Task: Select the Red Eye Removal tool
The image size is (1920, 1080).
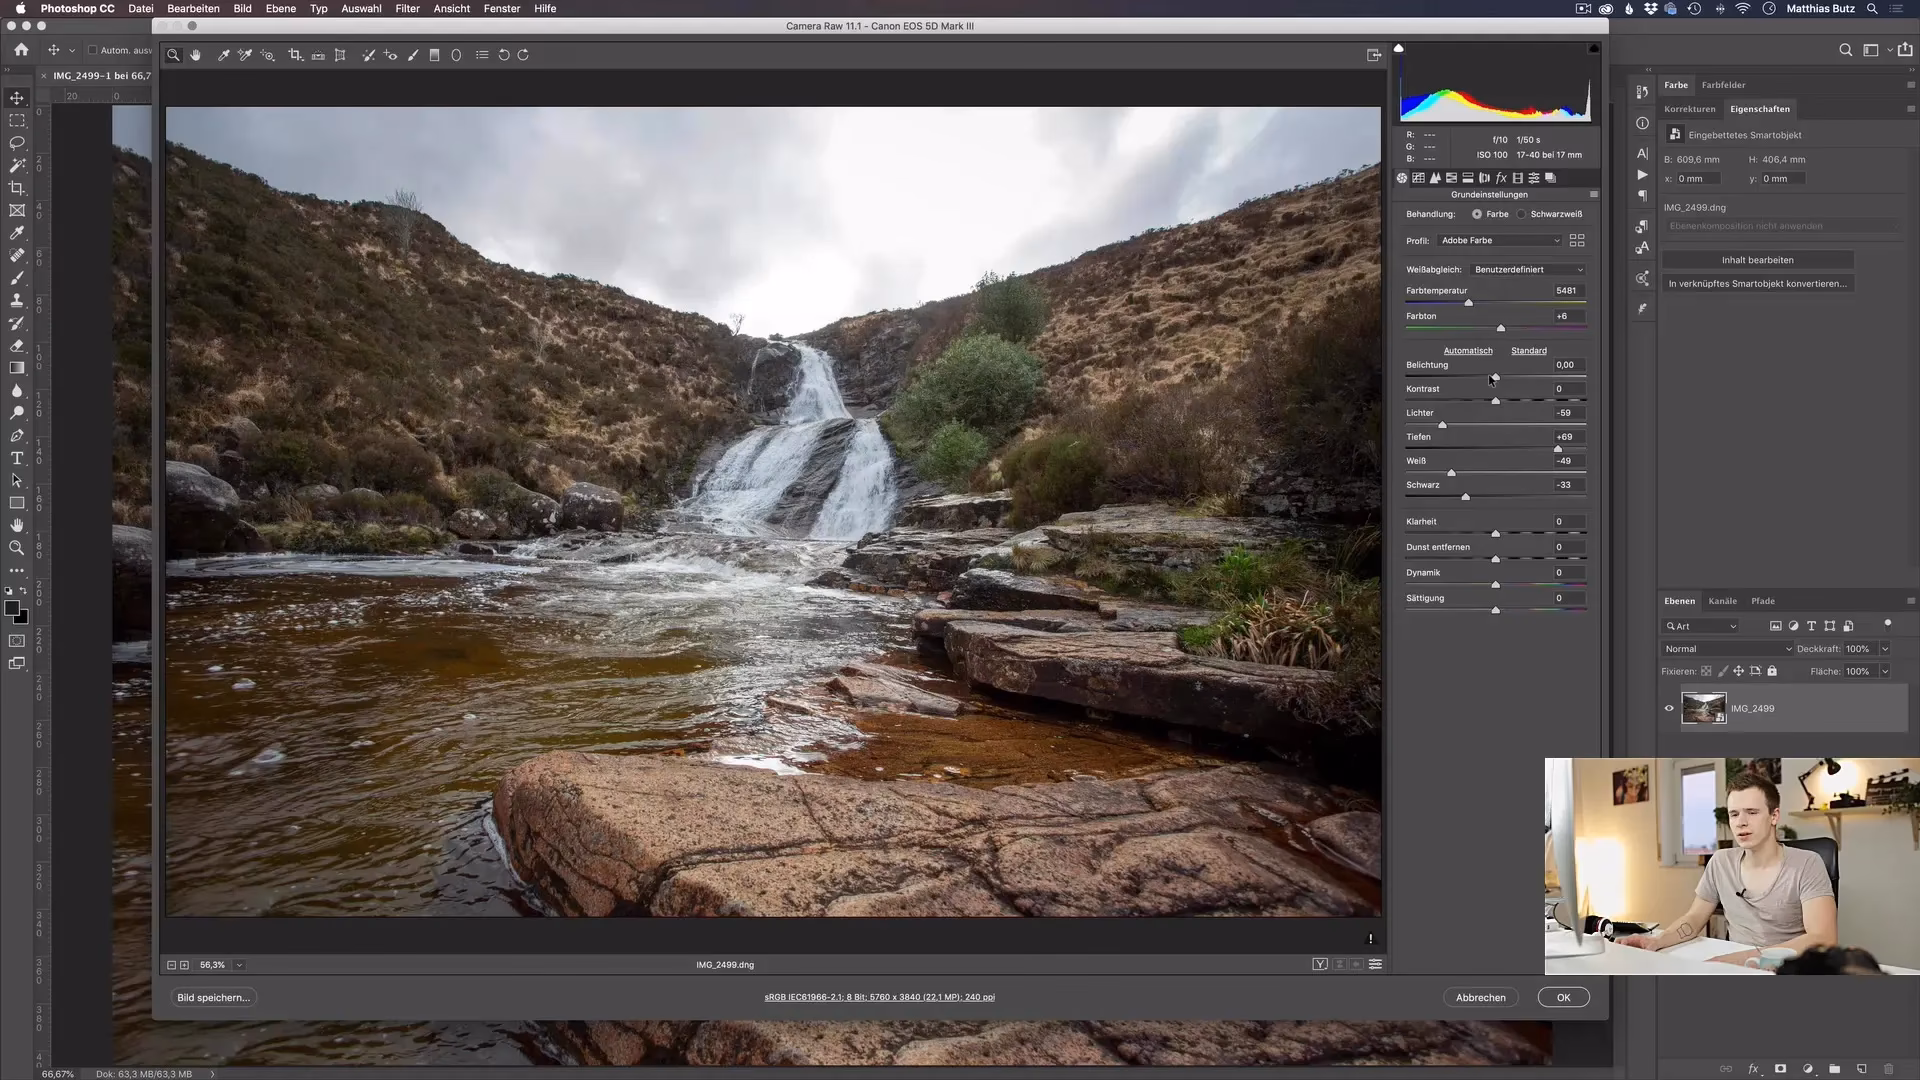Action: click(390, 55)
